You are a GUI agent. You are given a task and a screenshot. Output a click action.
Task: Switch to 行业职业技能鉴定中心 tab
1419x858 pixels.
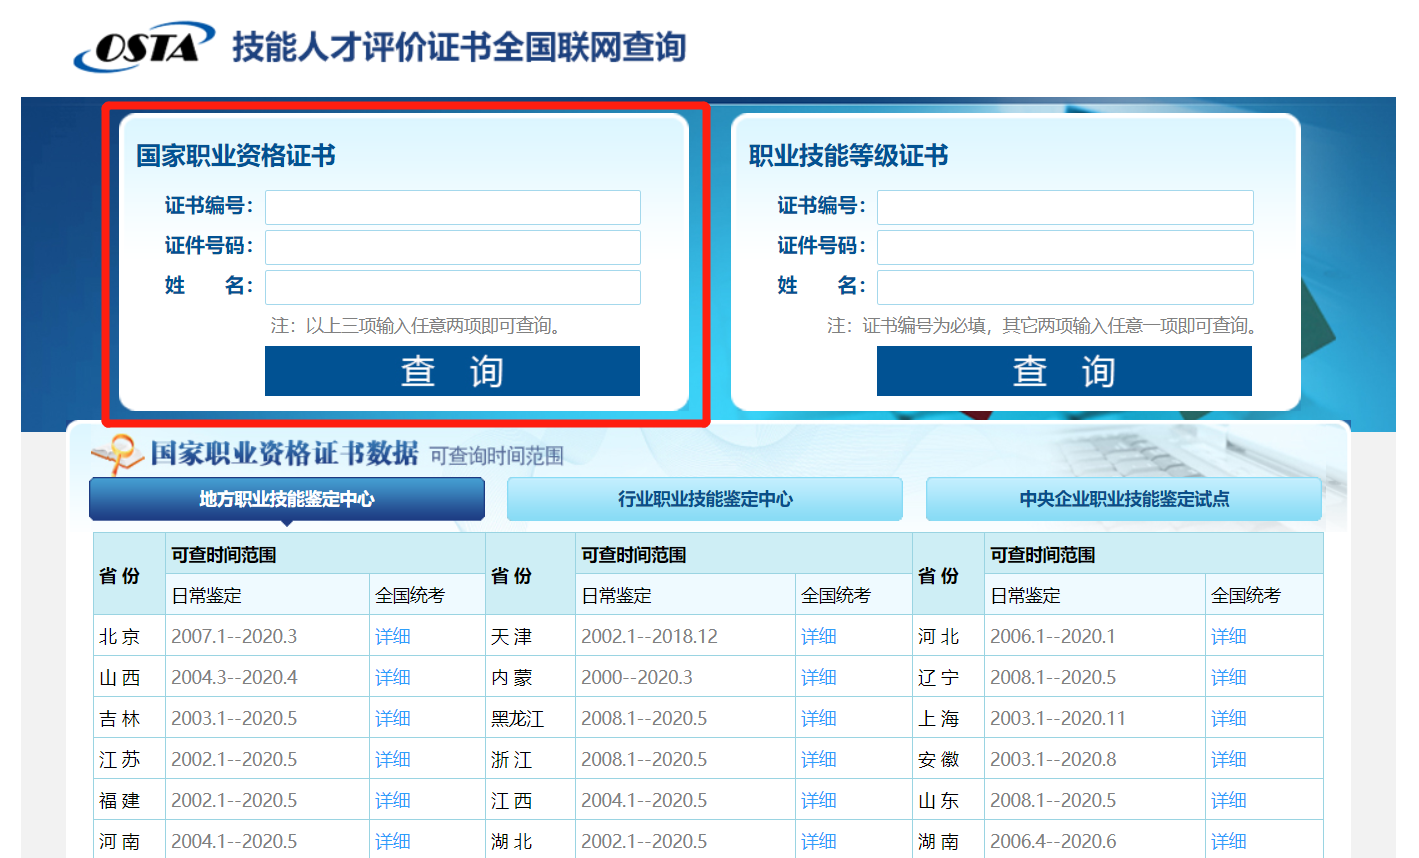tap(705, 499)
